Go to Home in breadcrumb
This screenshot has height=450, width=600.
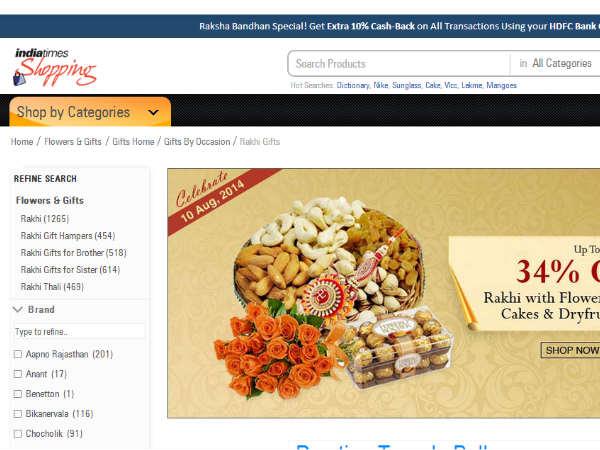point(22,142)
